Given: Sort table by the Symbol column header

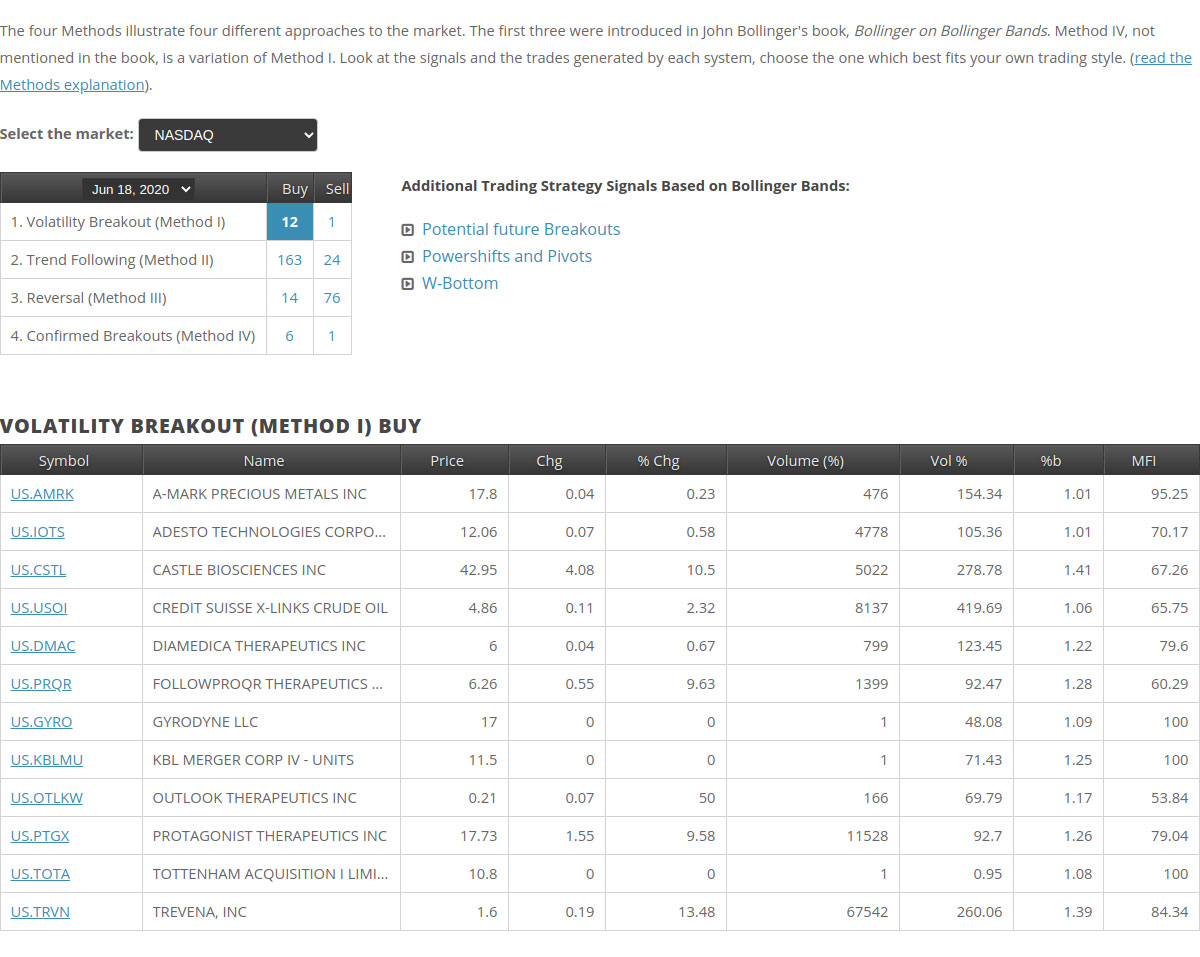Looking at the screenshot, I should click(64, 460).
